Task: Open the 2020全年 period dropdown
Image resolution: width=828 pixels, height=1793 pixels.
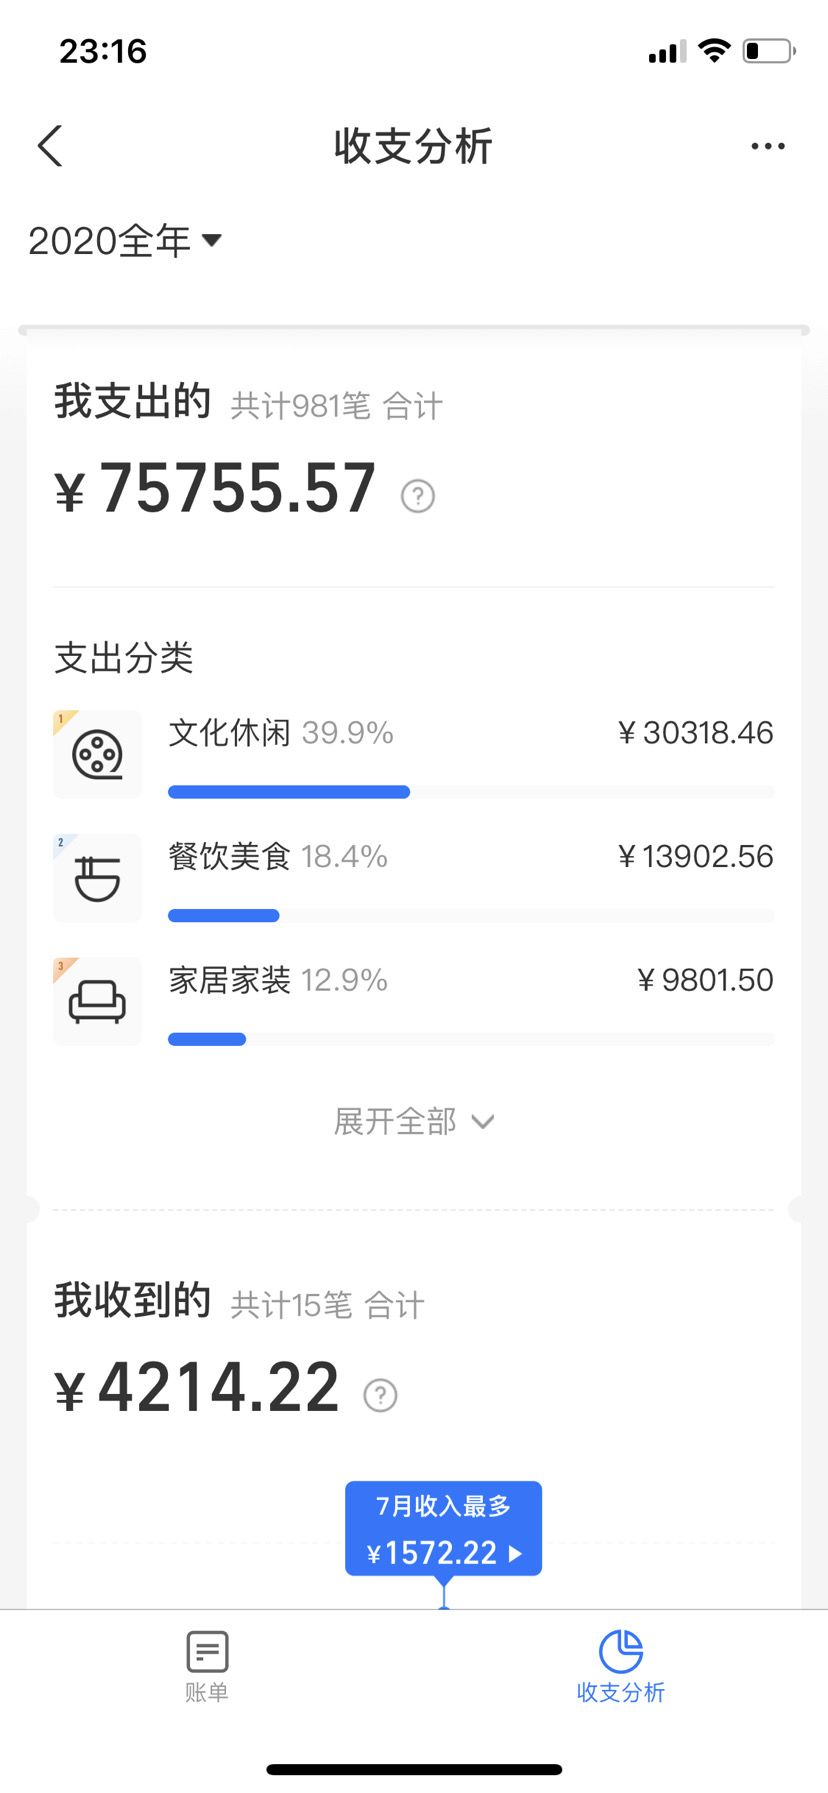Action: pos(124,241)
